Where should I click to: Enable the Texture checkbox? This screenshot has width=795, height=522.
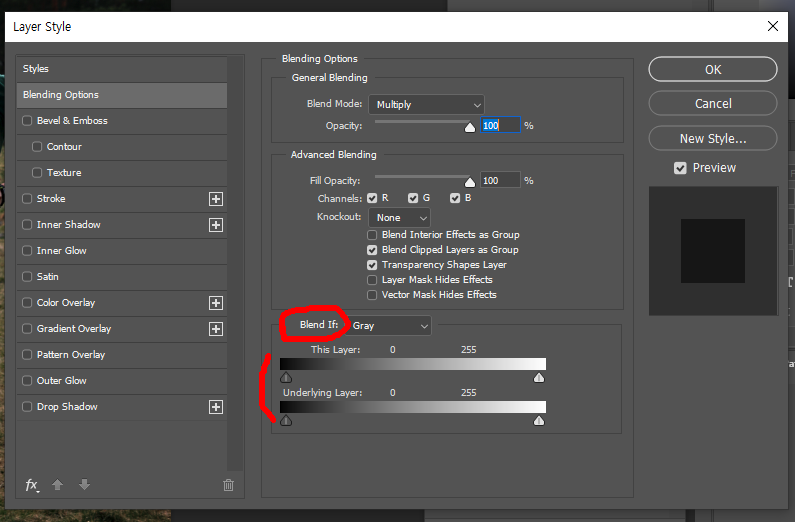[x=37, y=172]
